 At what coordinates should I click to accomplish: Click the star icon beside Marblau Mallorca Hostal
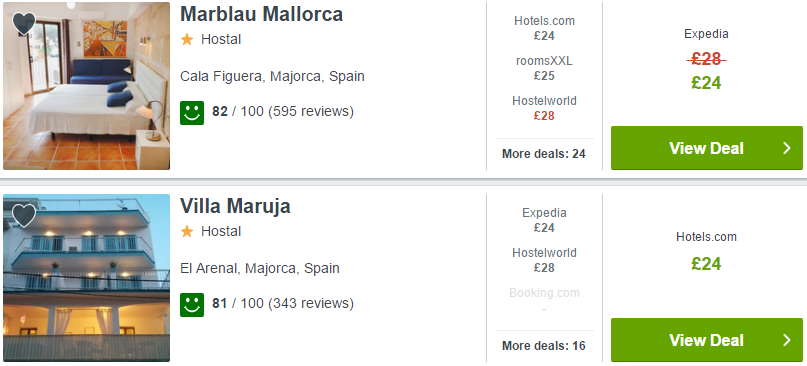click(187, 40)
